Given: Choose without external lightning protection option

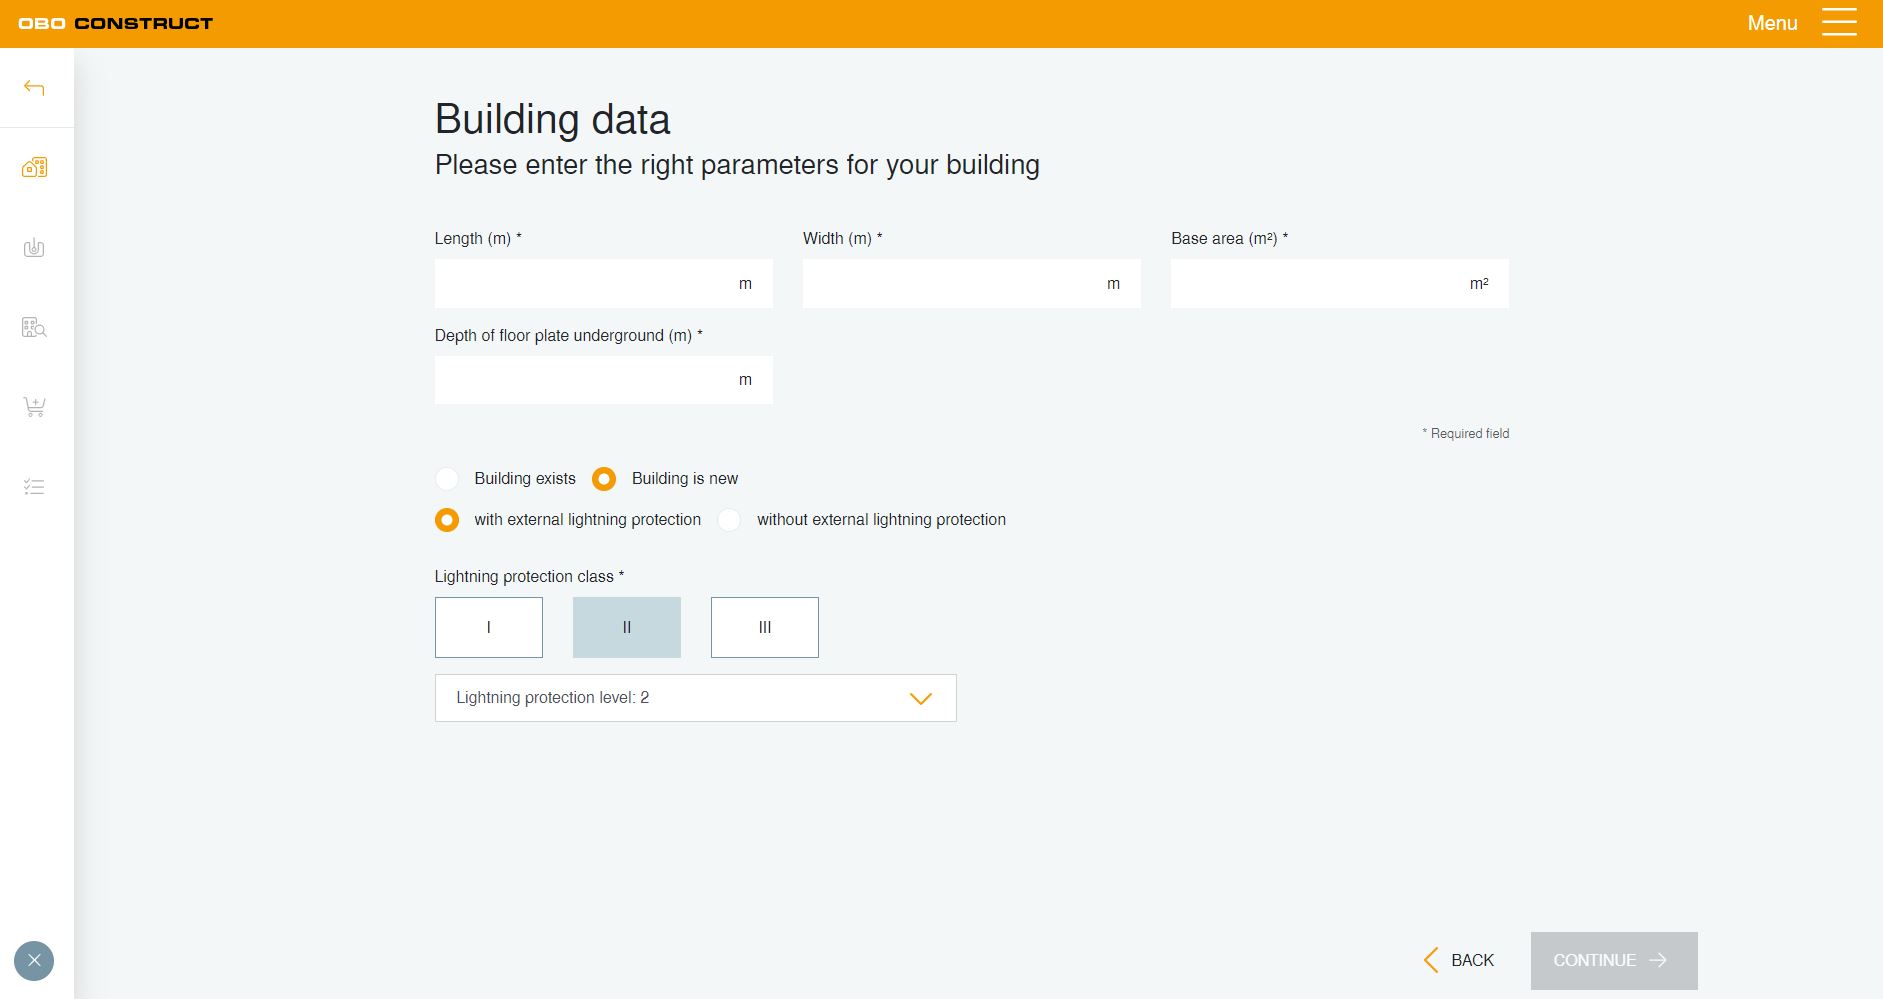Looking at the screenshot, I should pyautogui.click(x=730, y=520).
